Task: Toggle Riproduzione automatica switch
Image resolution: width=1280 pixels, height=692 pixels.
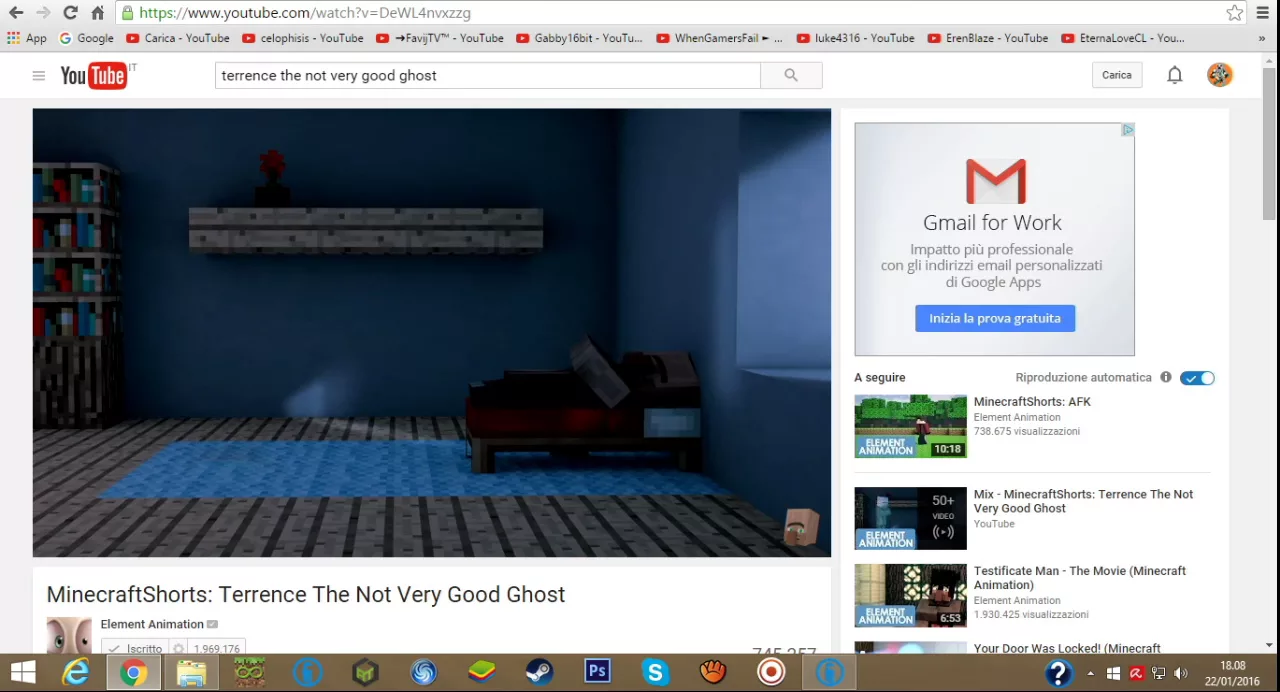Action: click(x=1197, y=378)
